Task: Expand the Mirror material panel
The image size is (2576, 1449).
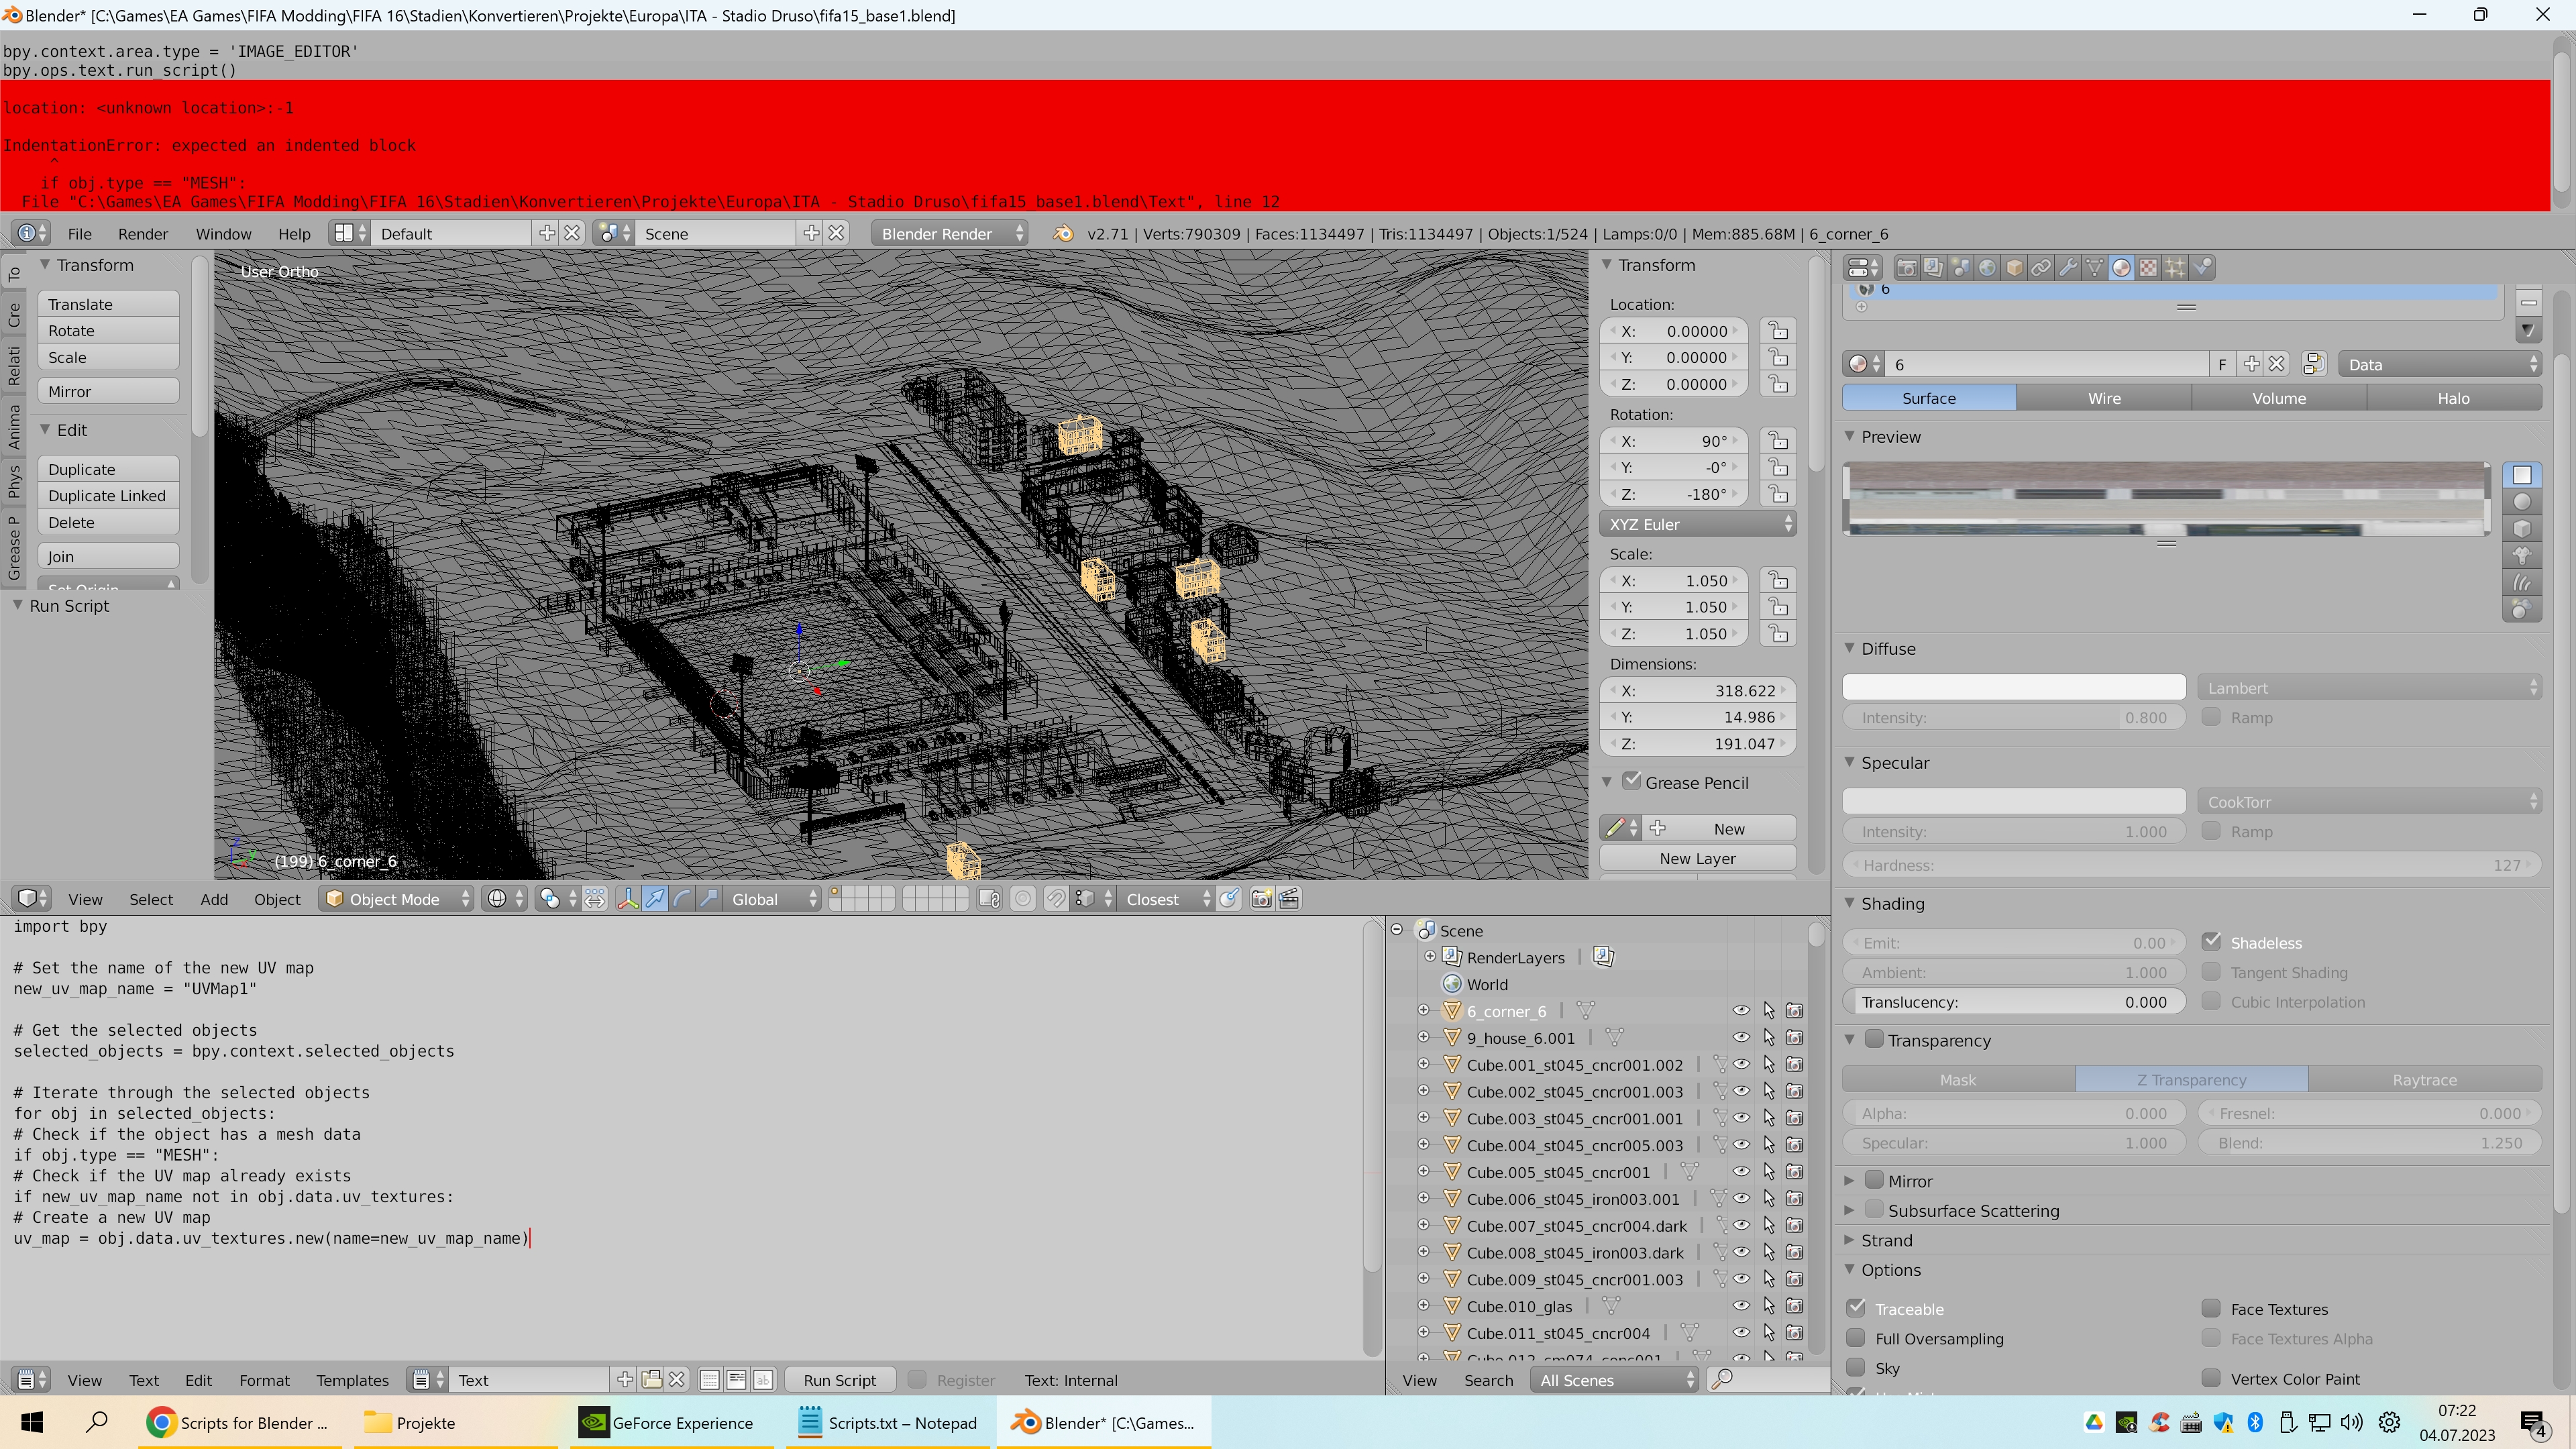Action: [x=1850, y=1181]
